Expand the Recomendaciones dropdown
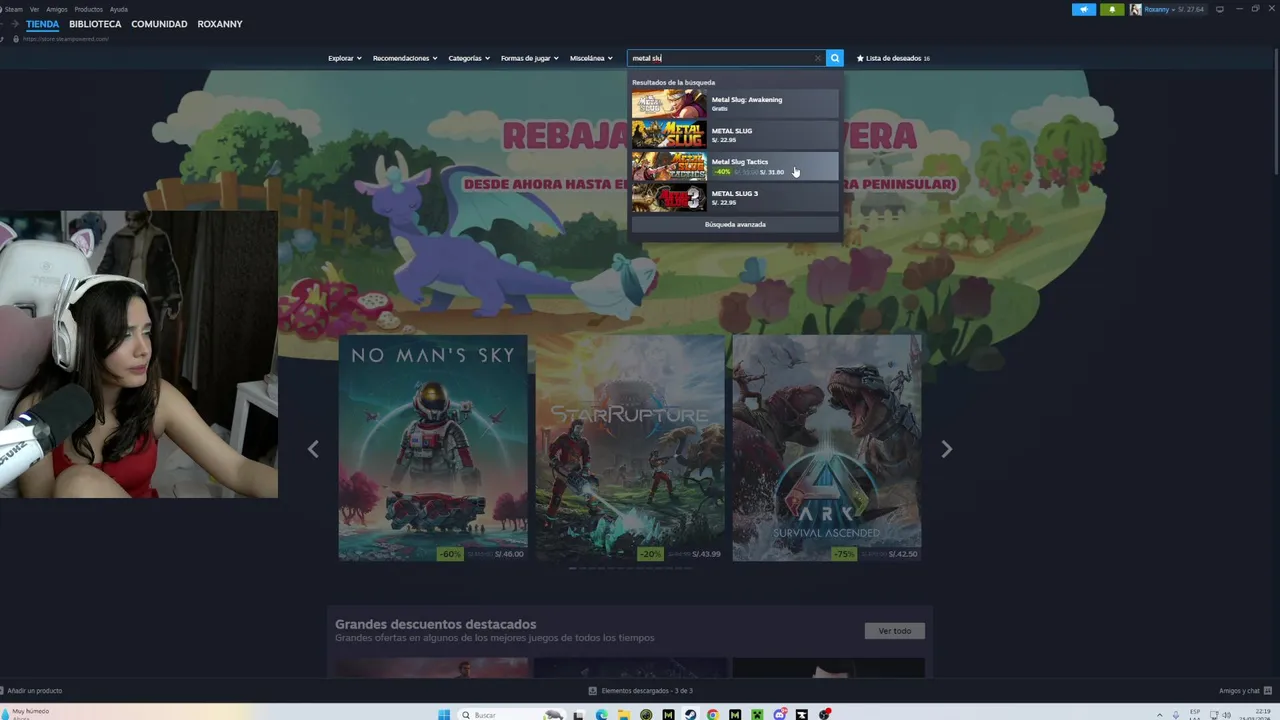1280x720 pixels. pos(405,58)
